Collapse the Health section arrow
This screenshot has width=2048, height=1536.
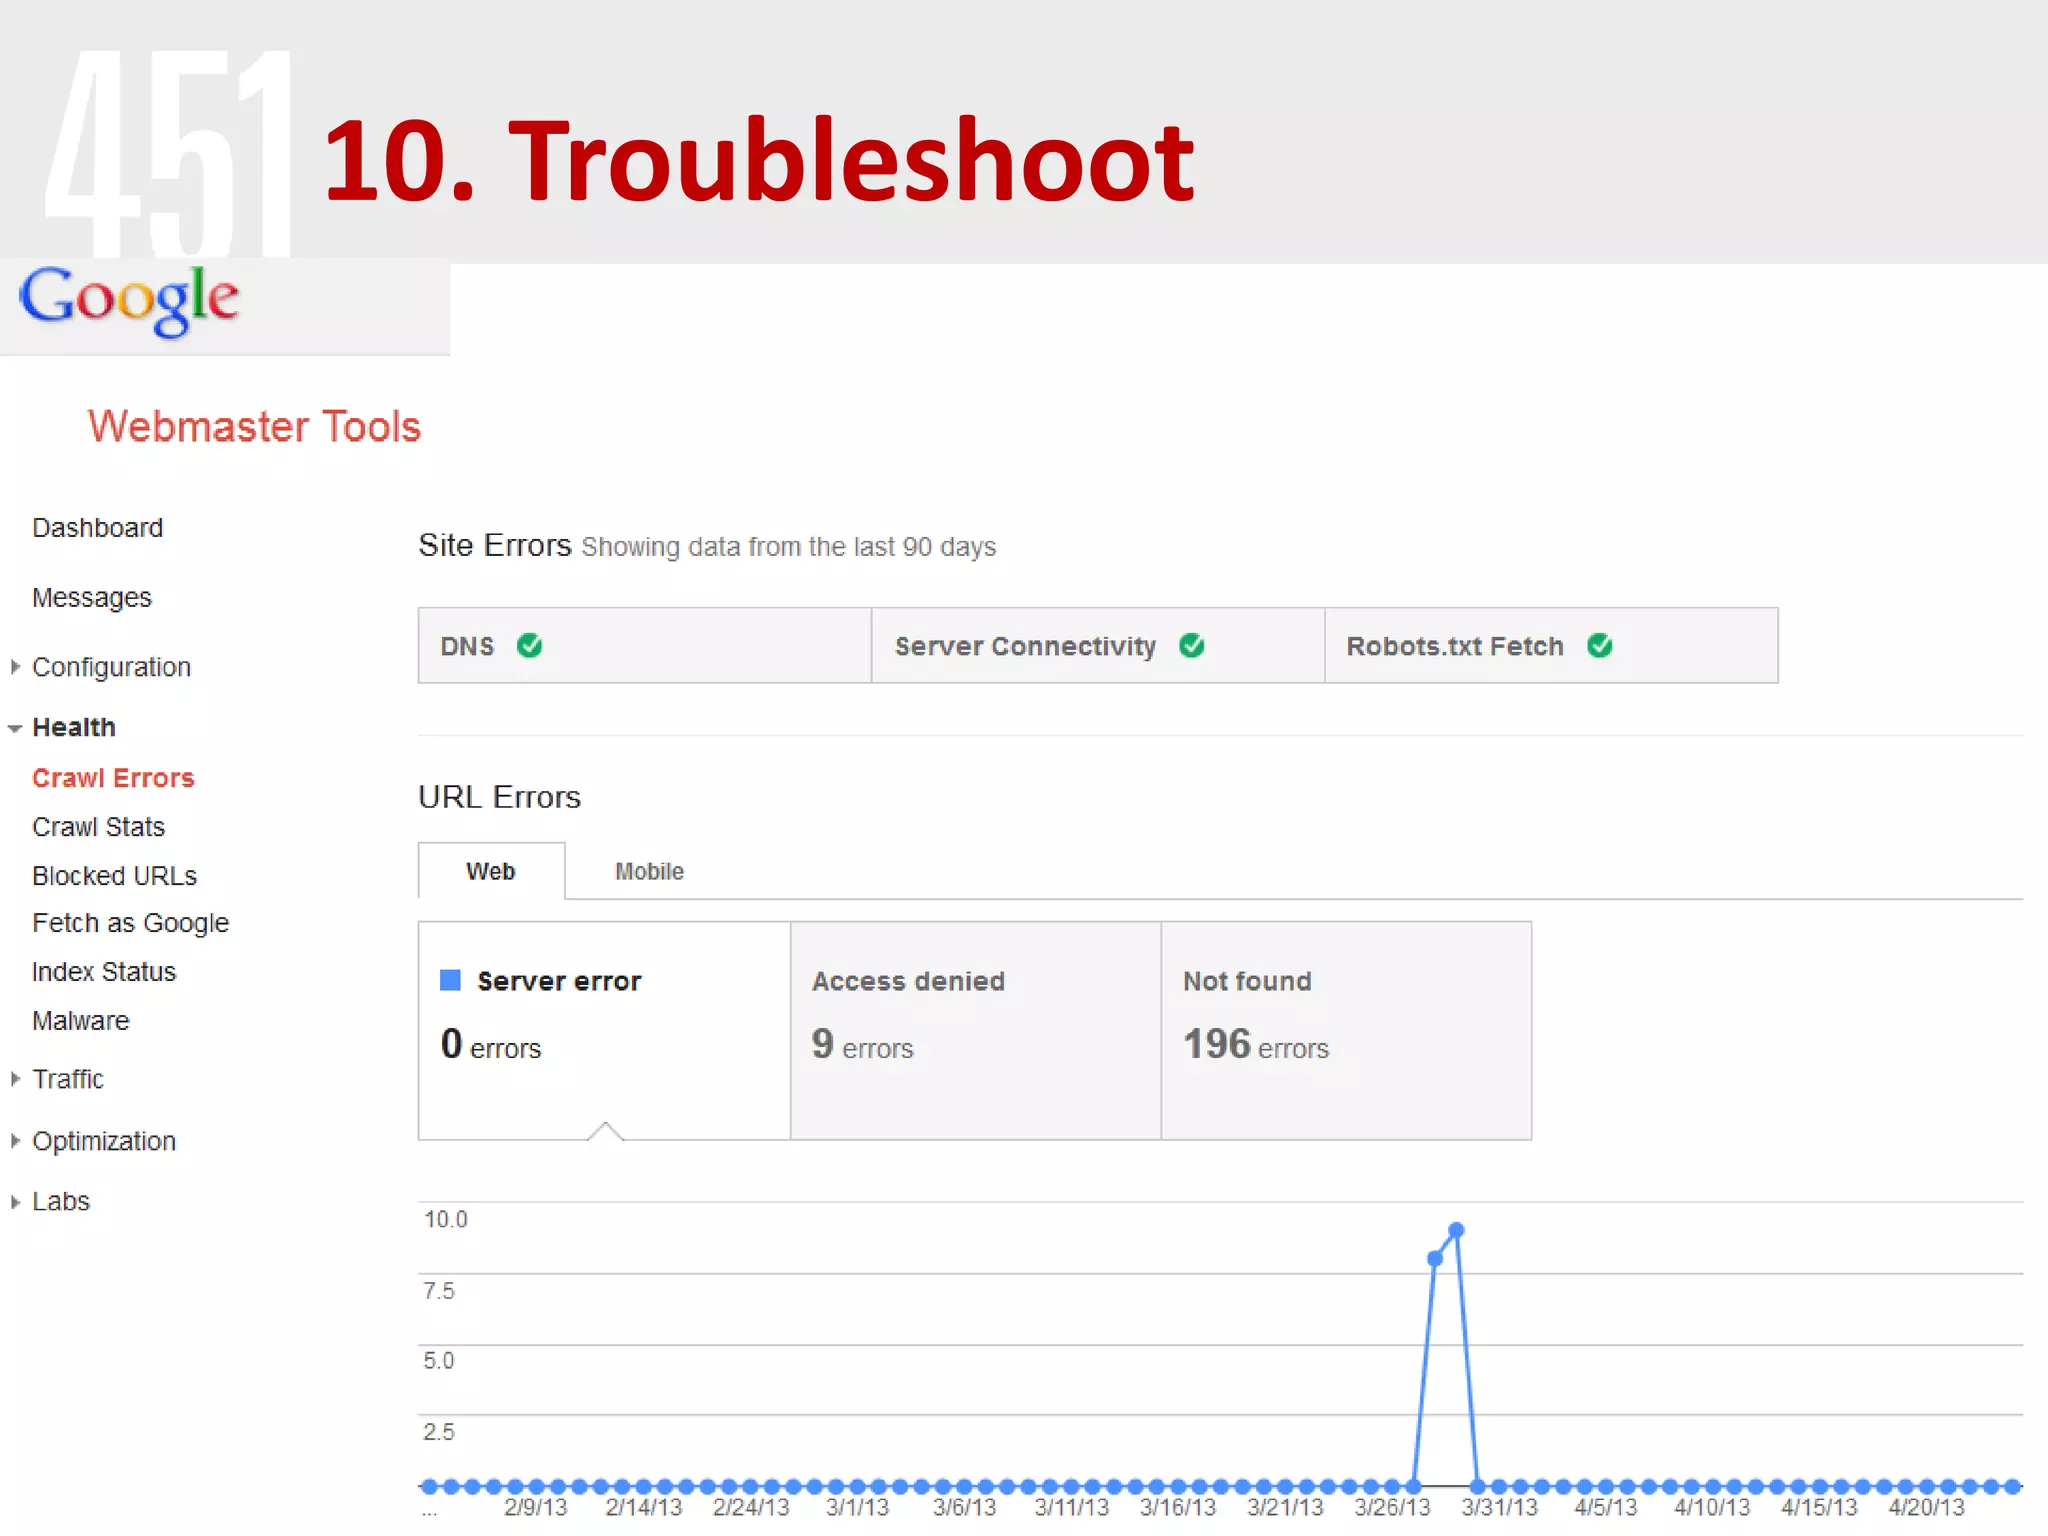pos(15,728)
